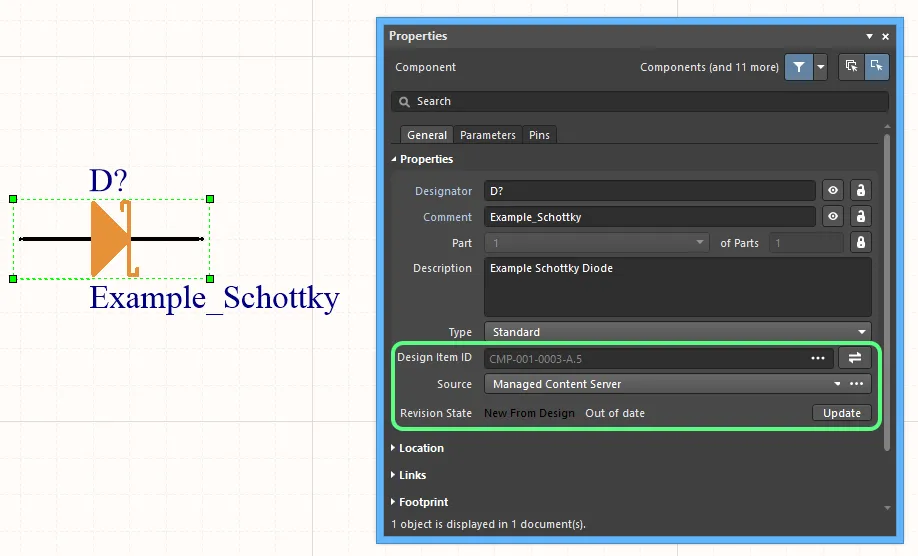
Task: Click the bottom-right green selection handle
Action: click(210, 279)
